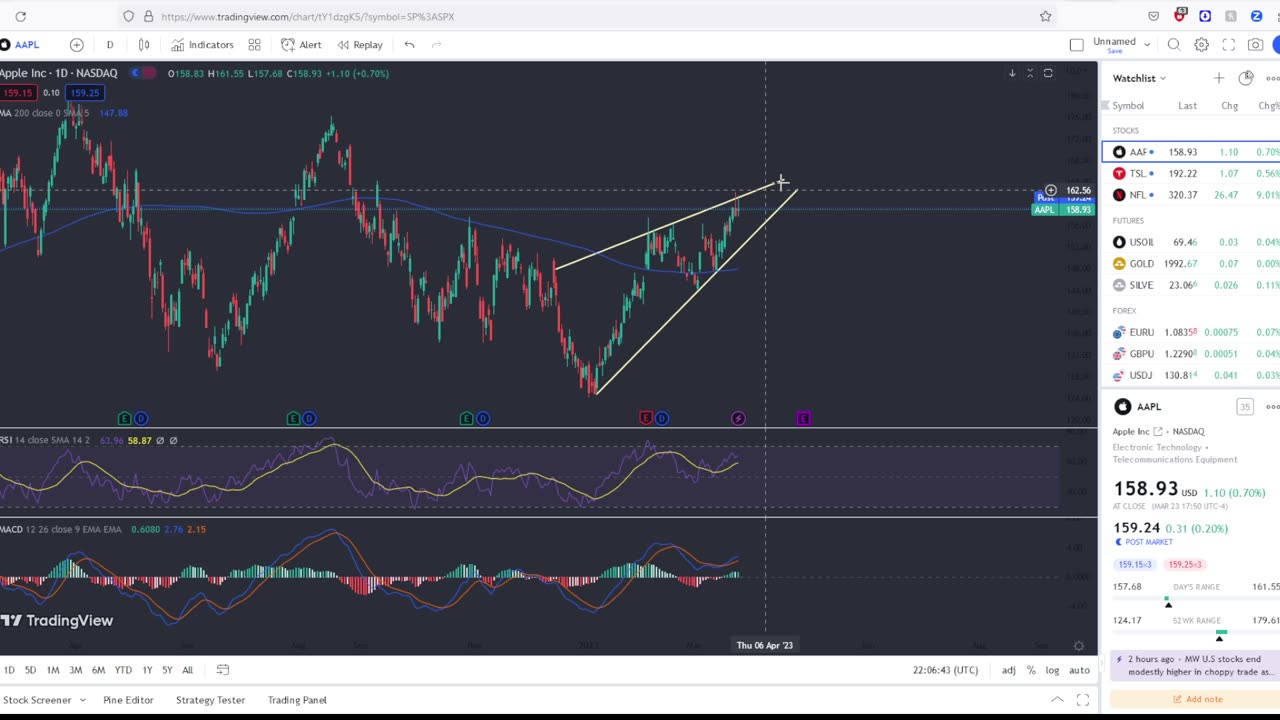
Task: Start bar Replay mode
Action: (x=360, y=44)
